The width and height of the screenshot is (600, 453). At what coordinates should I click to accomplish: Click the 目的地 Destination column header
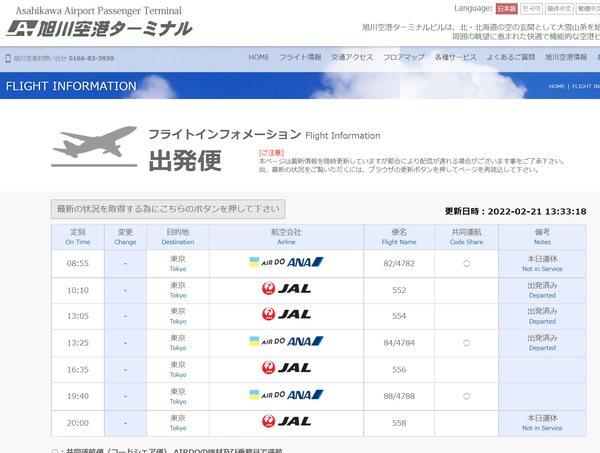(178, 237)
